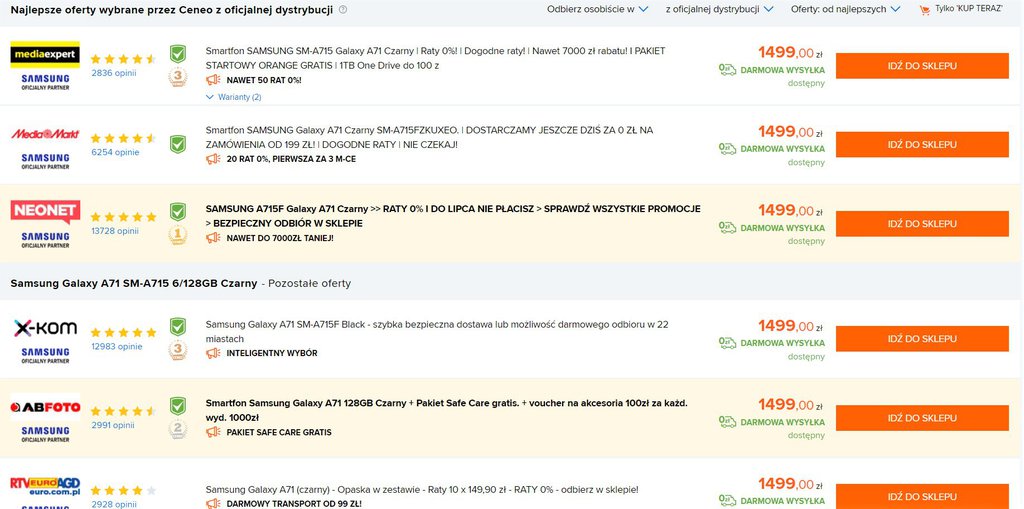This screenshot has height=509, width=1024.
Task: Click the green trust shield for x-kom
Action: click(x=177, y=326)
